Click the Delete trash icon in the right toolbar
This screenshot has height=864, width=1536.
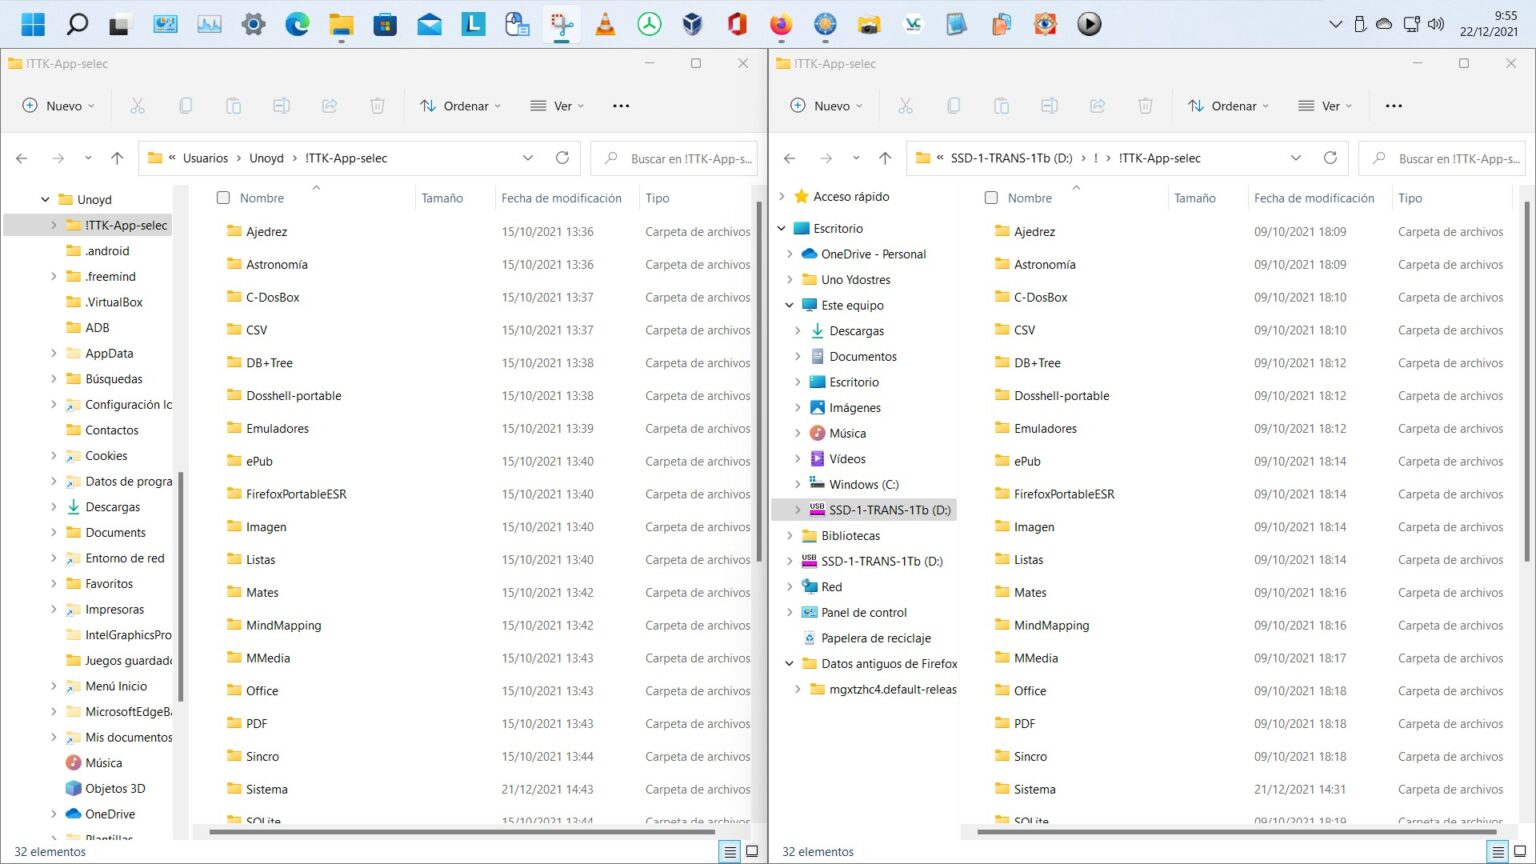[x=1146, y=105]
